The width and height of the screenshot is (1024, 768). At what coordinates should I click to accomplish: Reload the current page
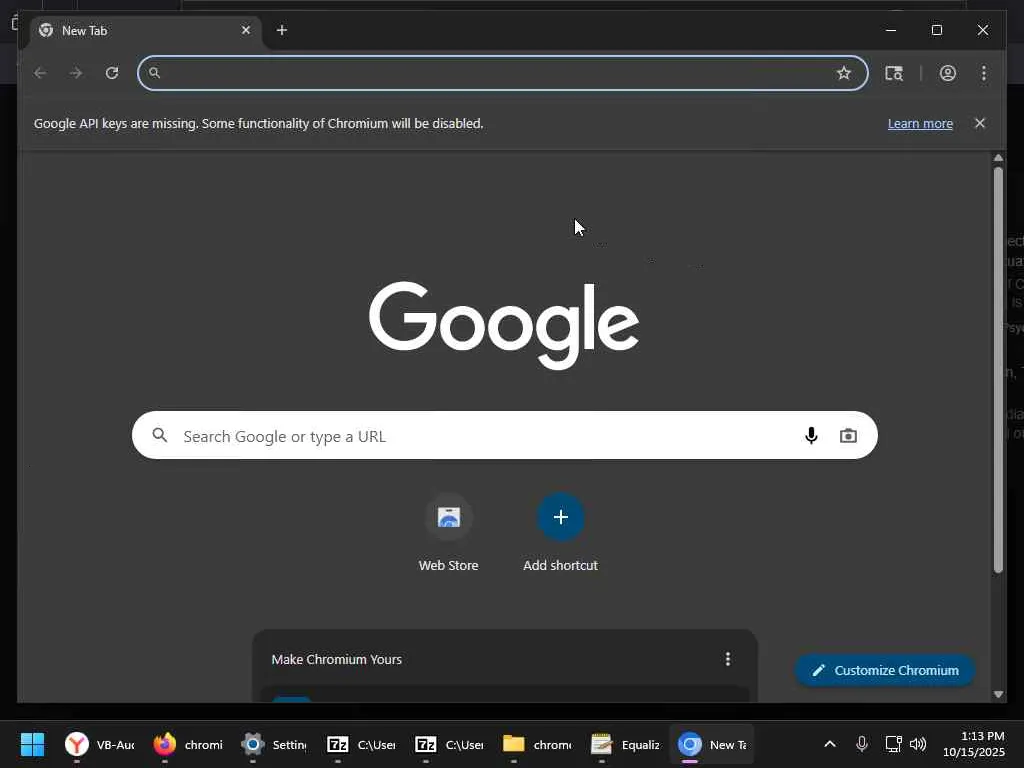pos(112,73)
